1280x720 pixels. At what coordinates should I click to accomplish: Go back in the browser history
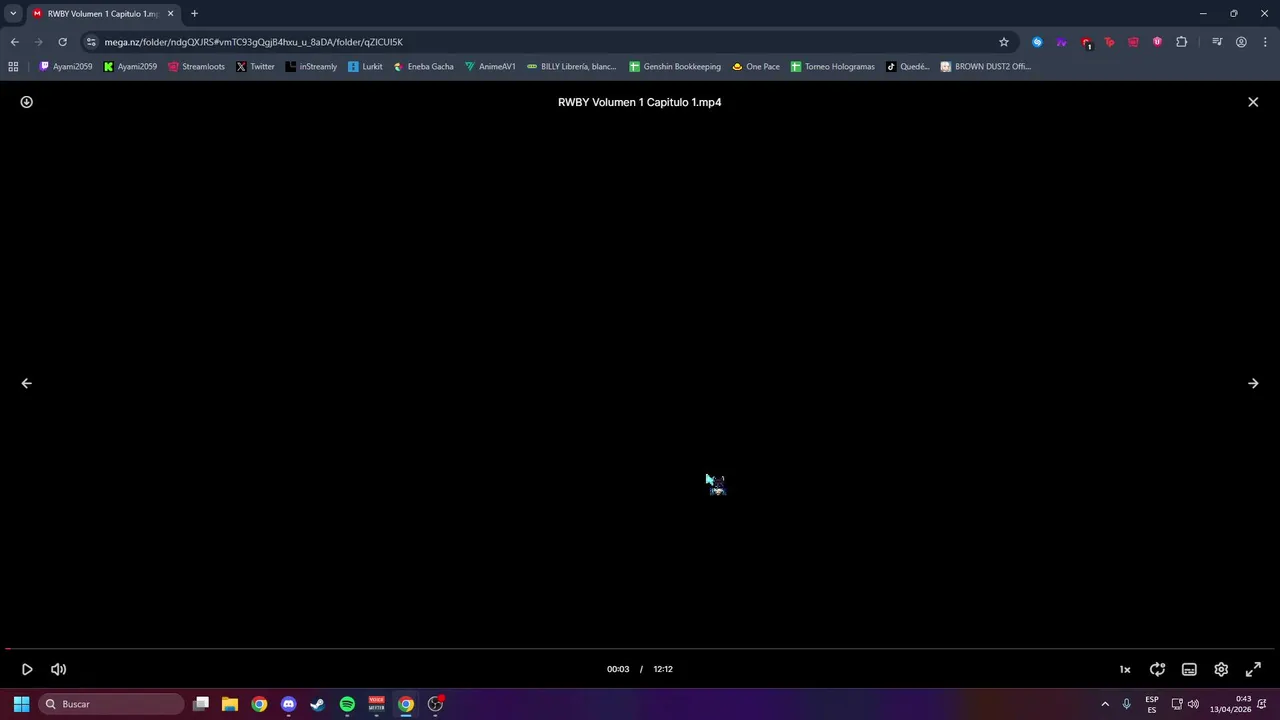[14, 42]
